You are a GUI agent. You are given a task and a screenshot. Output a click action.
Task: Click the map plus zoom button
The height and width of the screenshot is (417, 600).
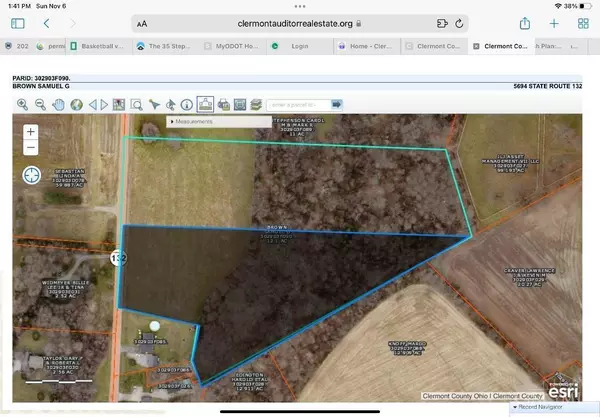31,131
